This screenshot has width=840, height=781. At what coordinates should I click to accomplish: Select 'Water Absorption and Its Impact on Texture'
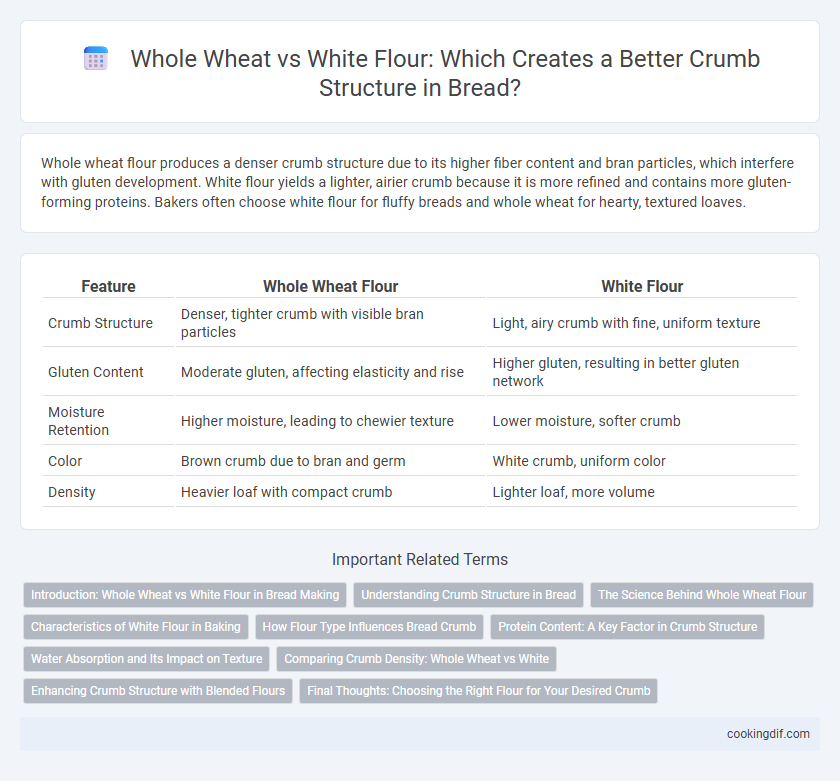click(x=147, y=659)
